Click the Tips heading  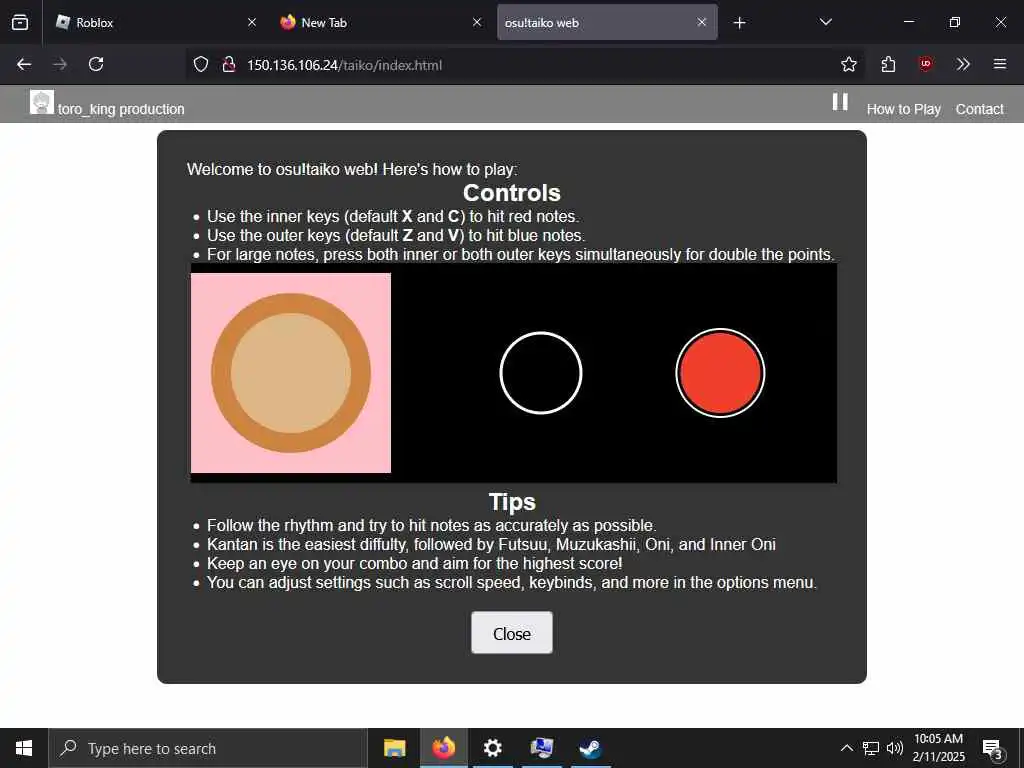[512, 502]
